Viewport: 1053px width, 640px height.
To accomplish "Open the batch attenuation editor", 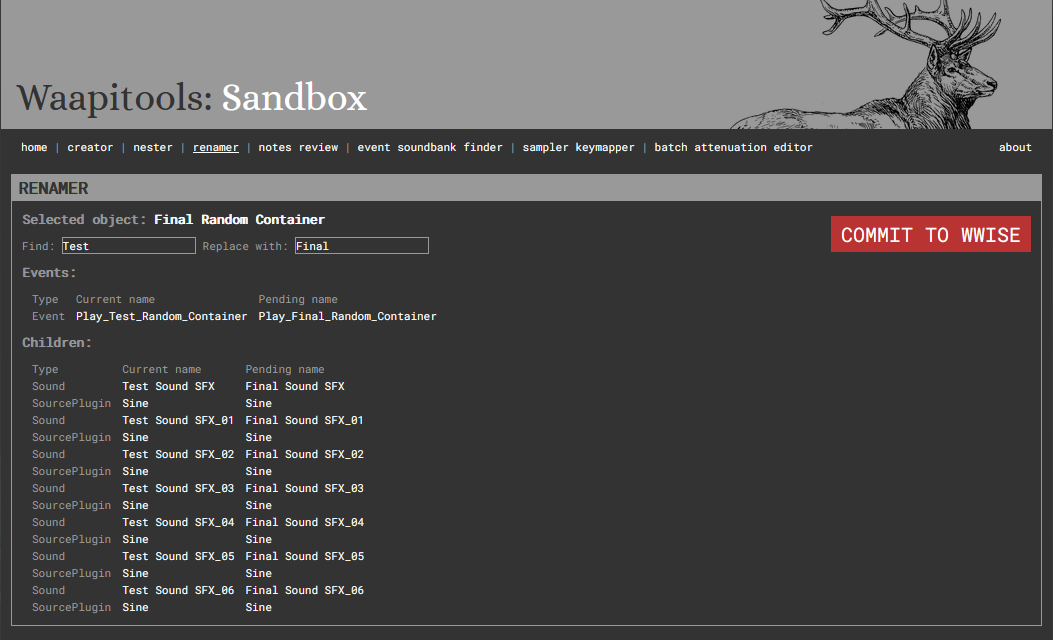I will coord(733,147).
